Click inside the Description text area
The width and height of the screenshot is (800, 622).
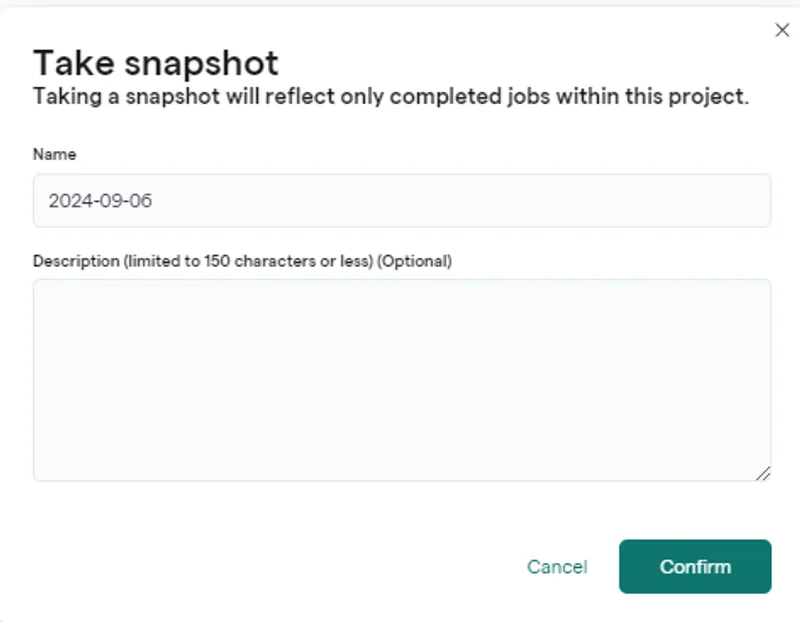click(401, 380)
